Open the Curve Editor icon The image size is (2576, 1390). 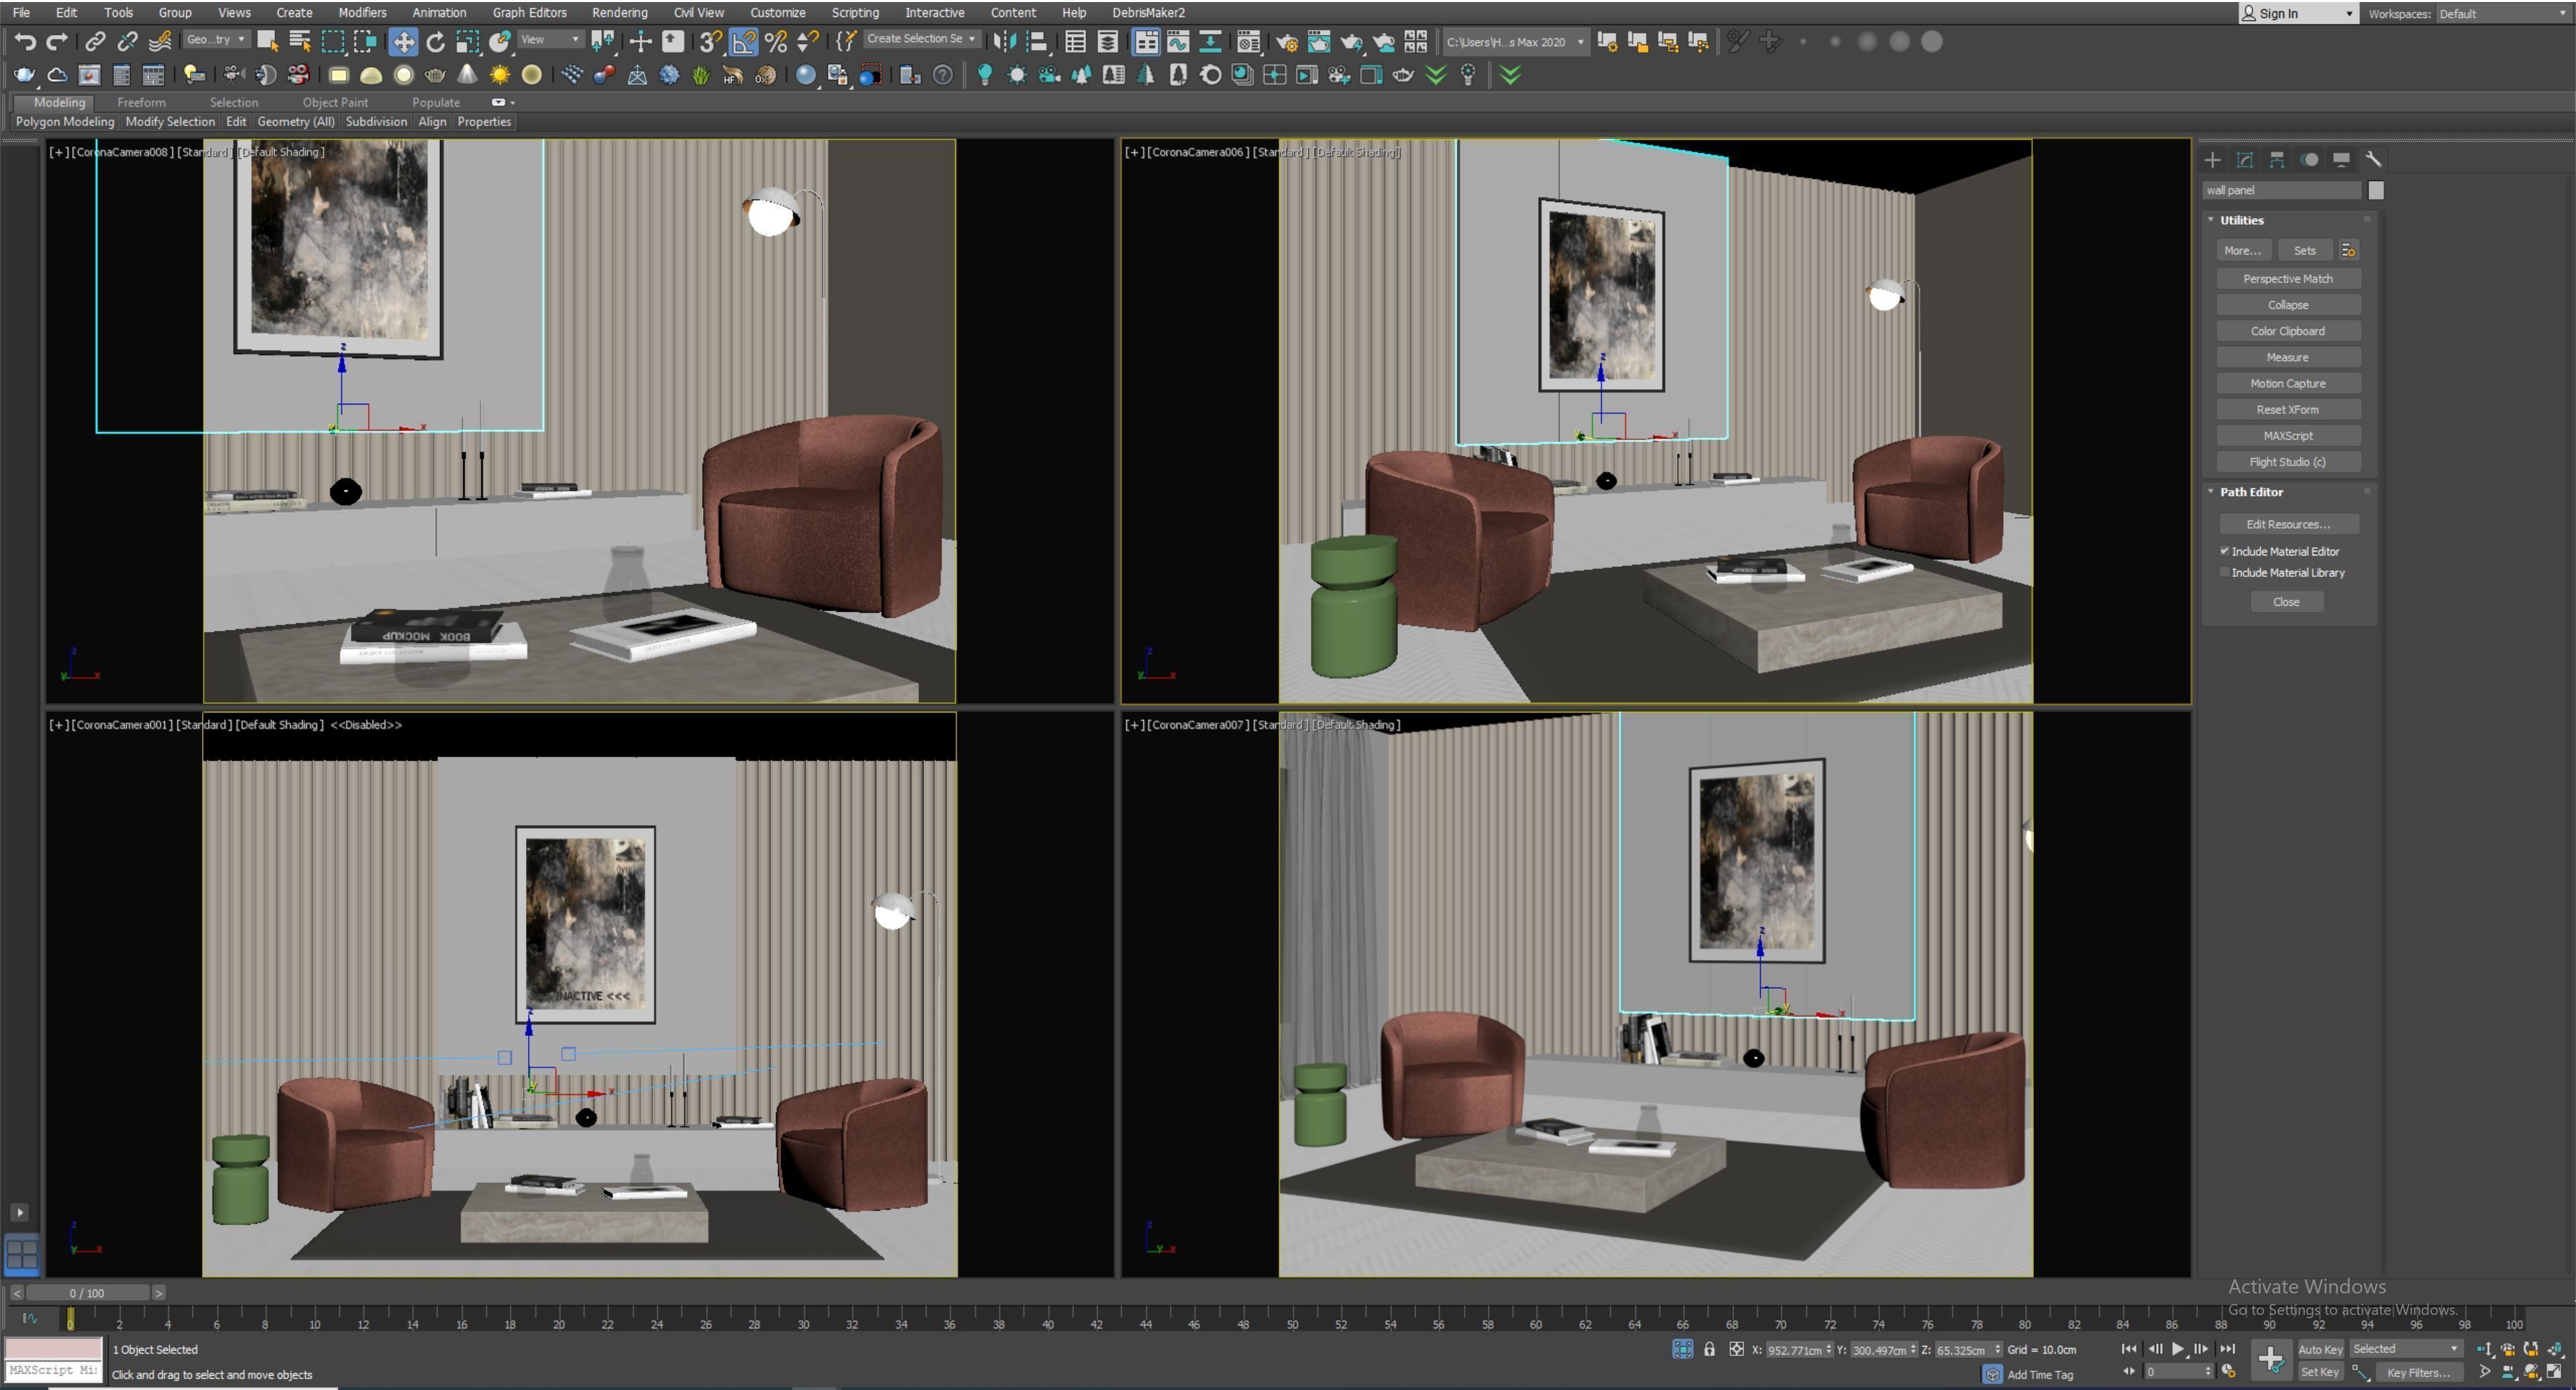[x=1178, y=41]
